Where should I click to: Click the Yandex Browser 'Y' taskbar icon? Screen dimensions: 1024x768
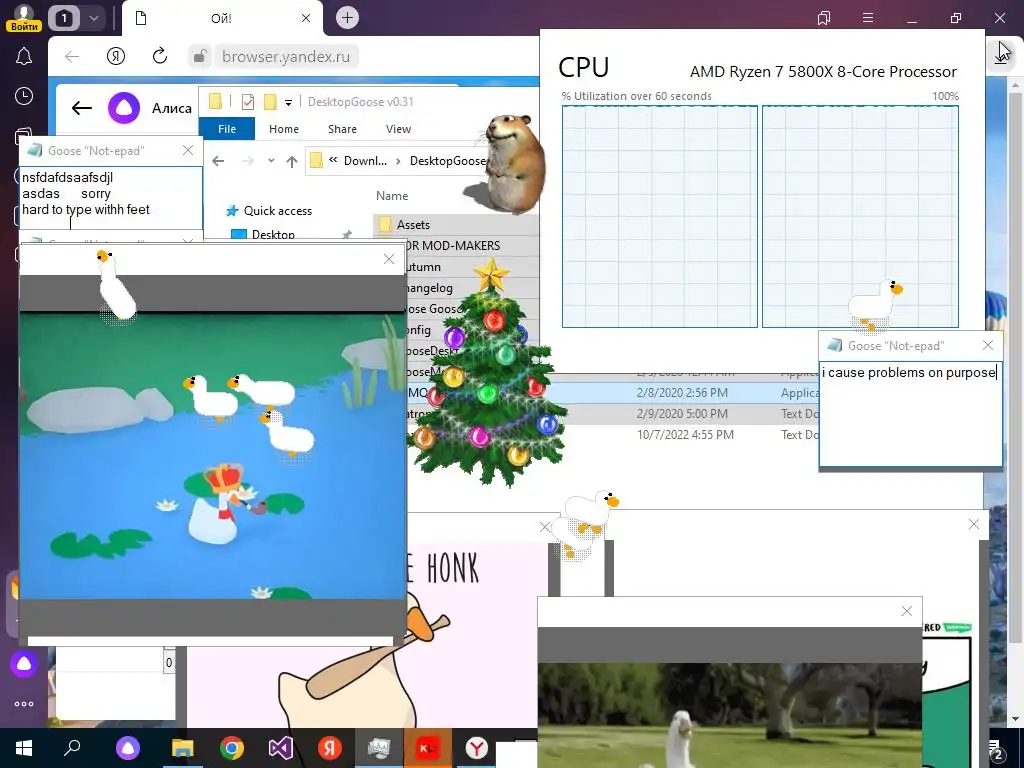[477, 748]
